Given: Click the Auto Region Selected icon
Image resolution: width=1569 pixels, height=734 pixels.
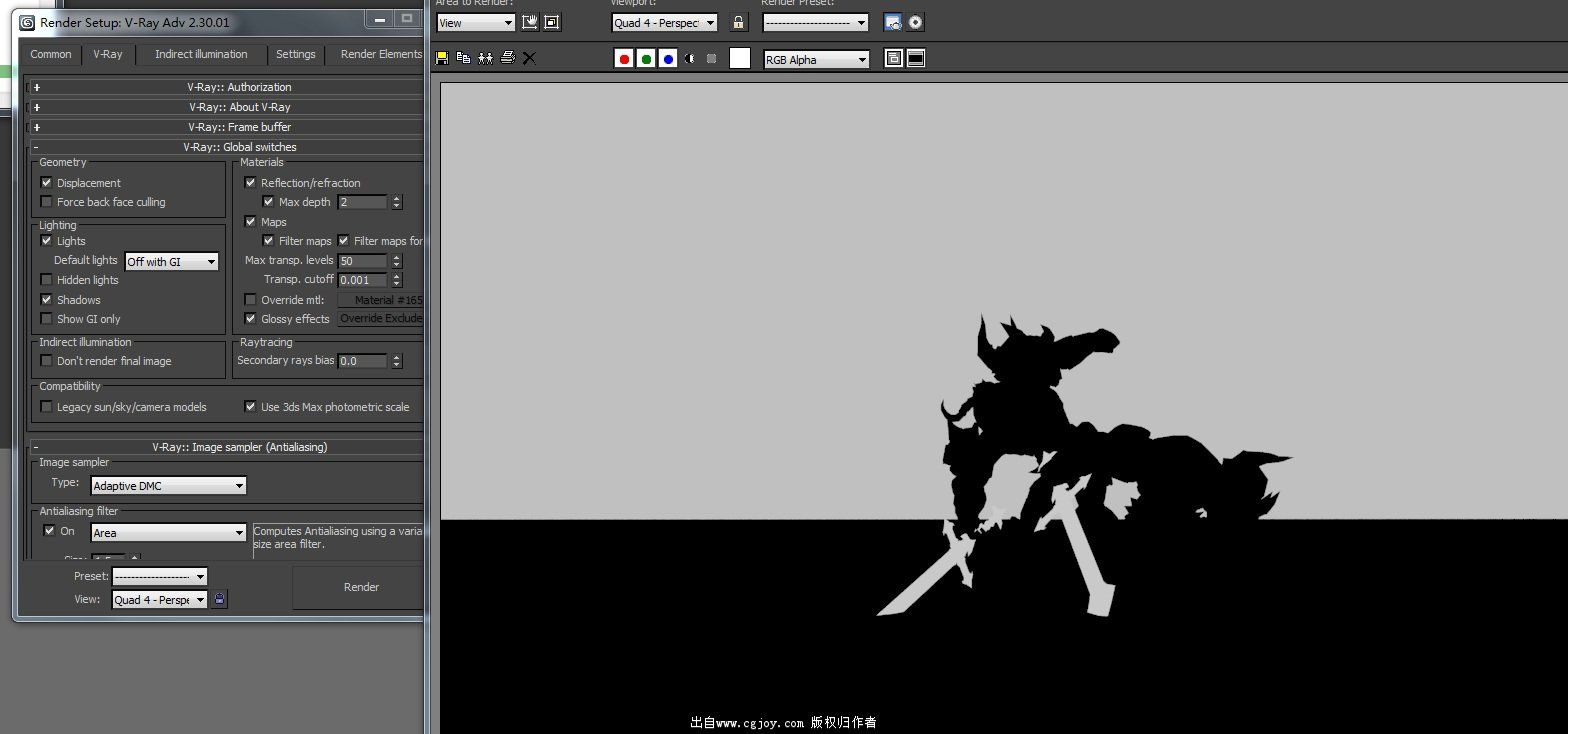Looking at the screenshot, I should point(552,22).
